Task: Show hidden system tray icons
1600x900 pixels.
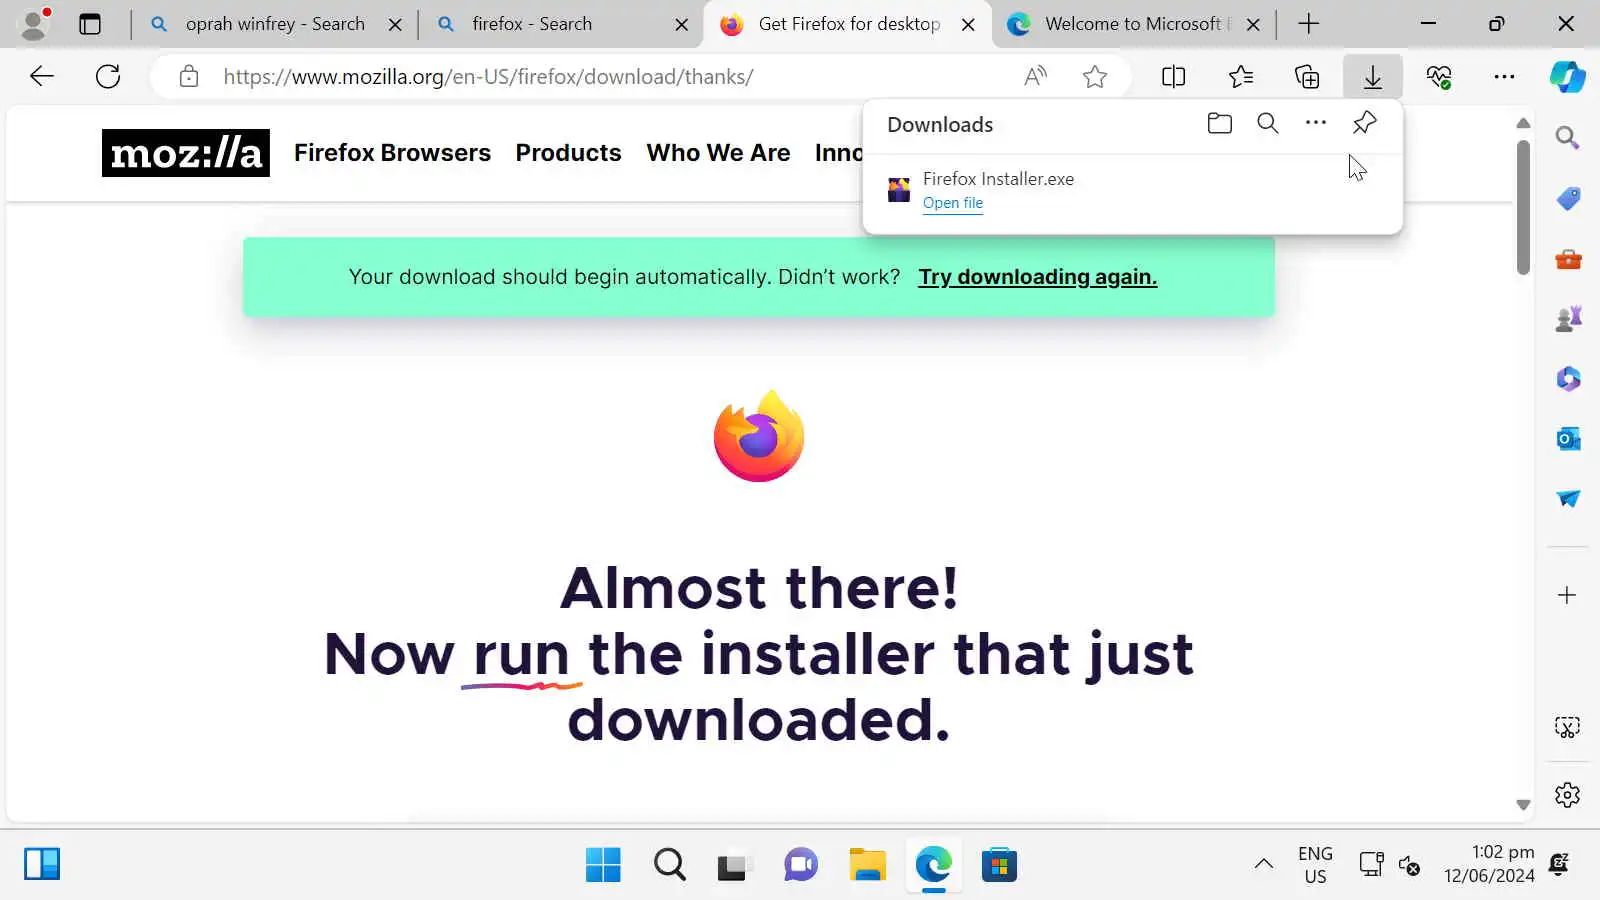Action: point(1264,864)
